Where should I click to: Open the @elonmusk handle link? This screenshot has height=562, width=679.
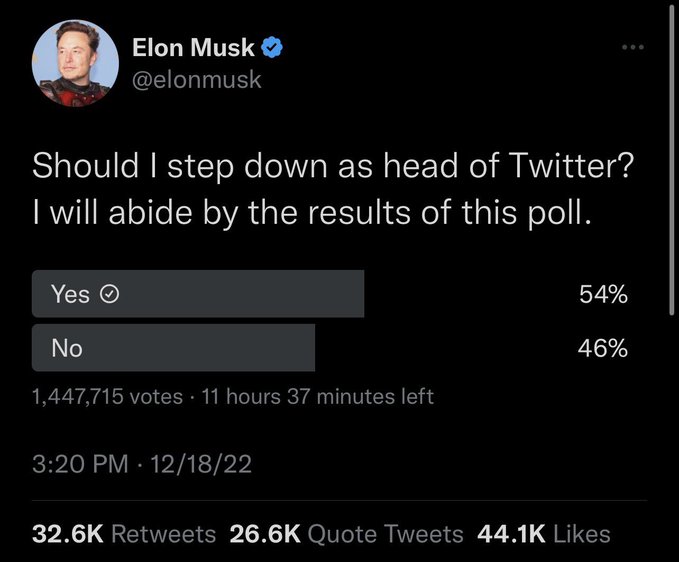[197, 79]
